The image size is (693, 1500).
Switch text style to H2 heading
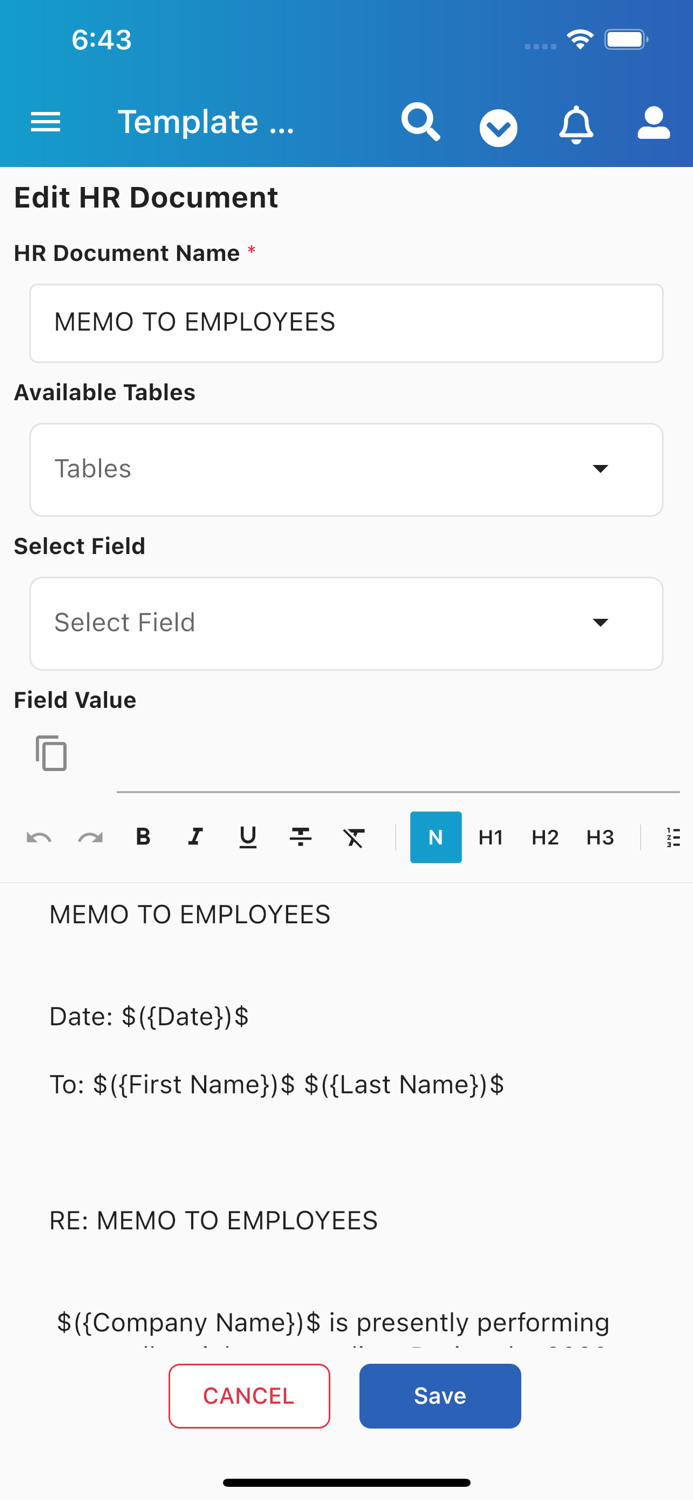tap(545, 837)
